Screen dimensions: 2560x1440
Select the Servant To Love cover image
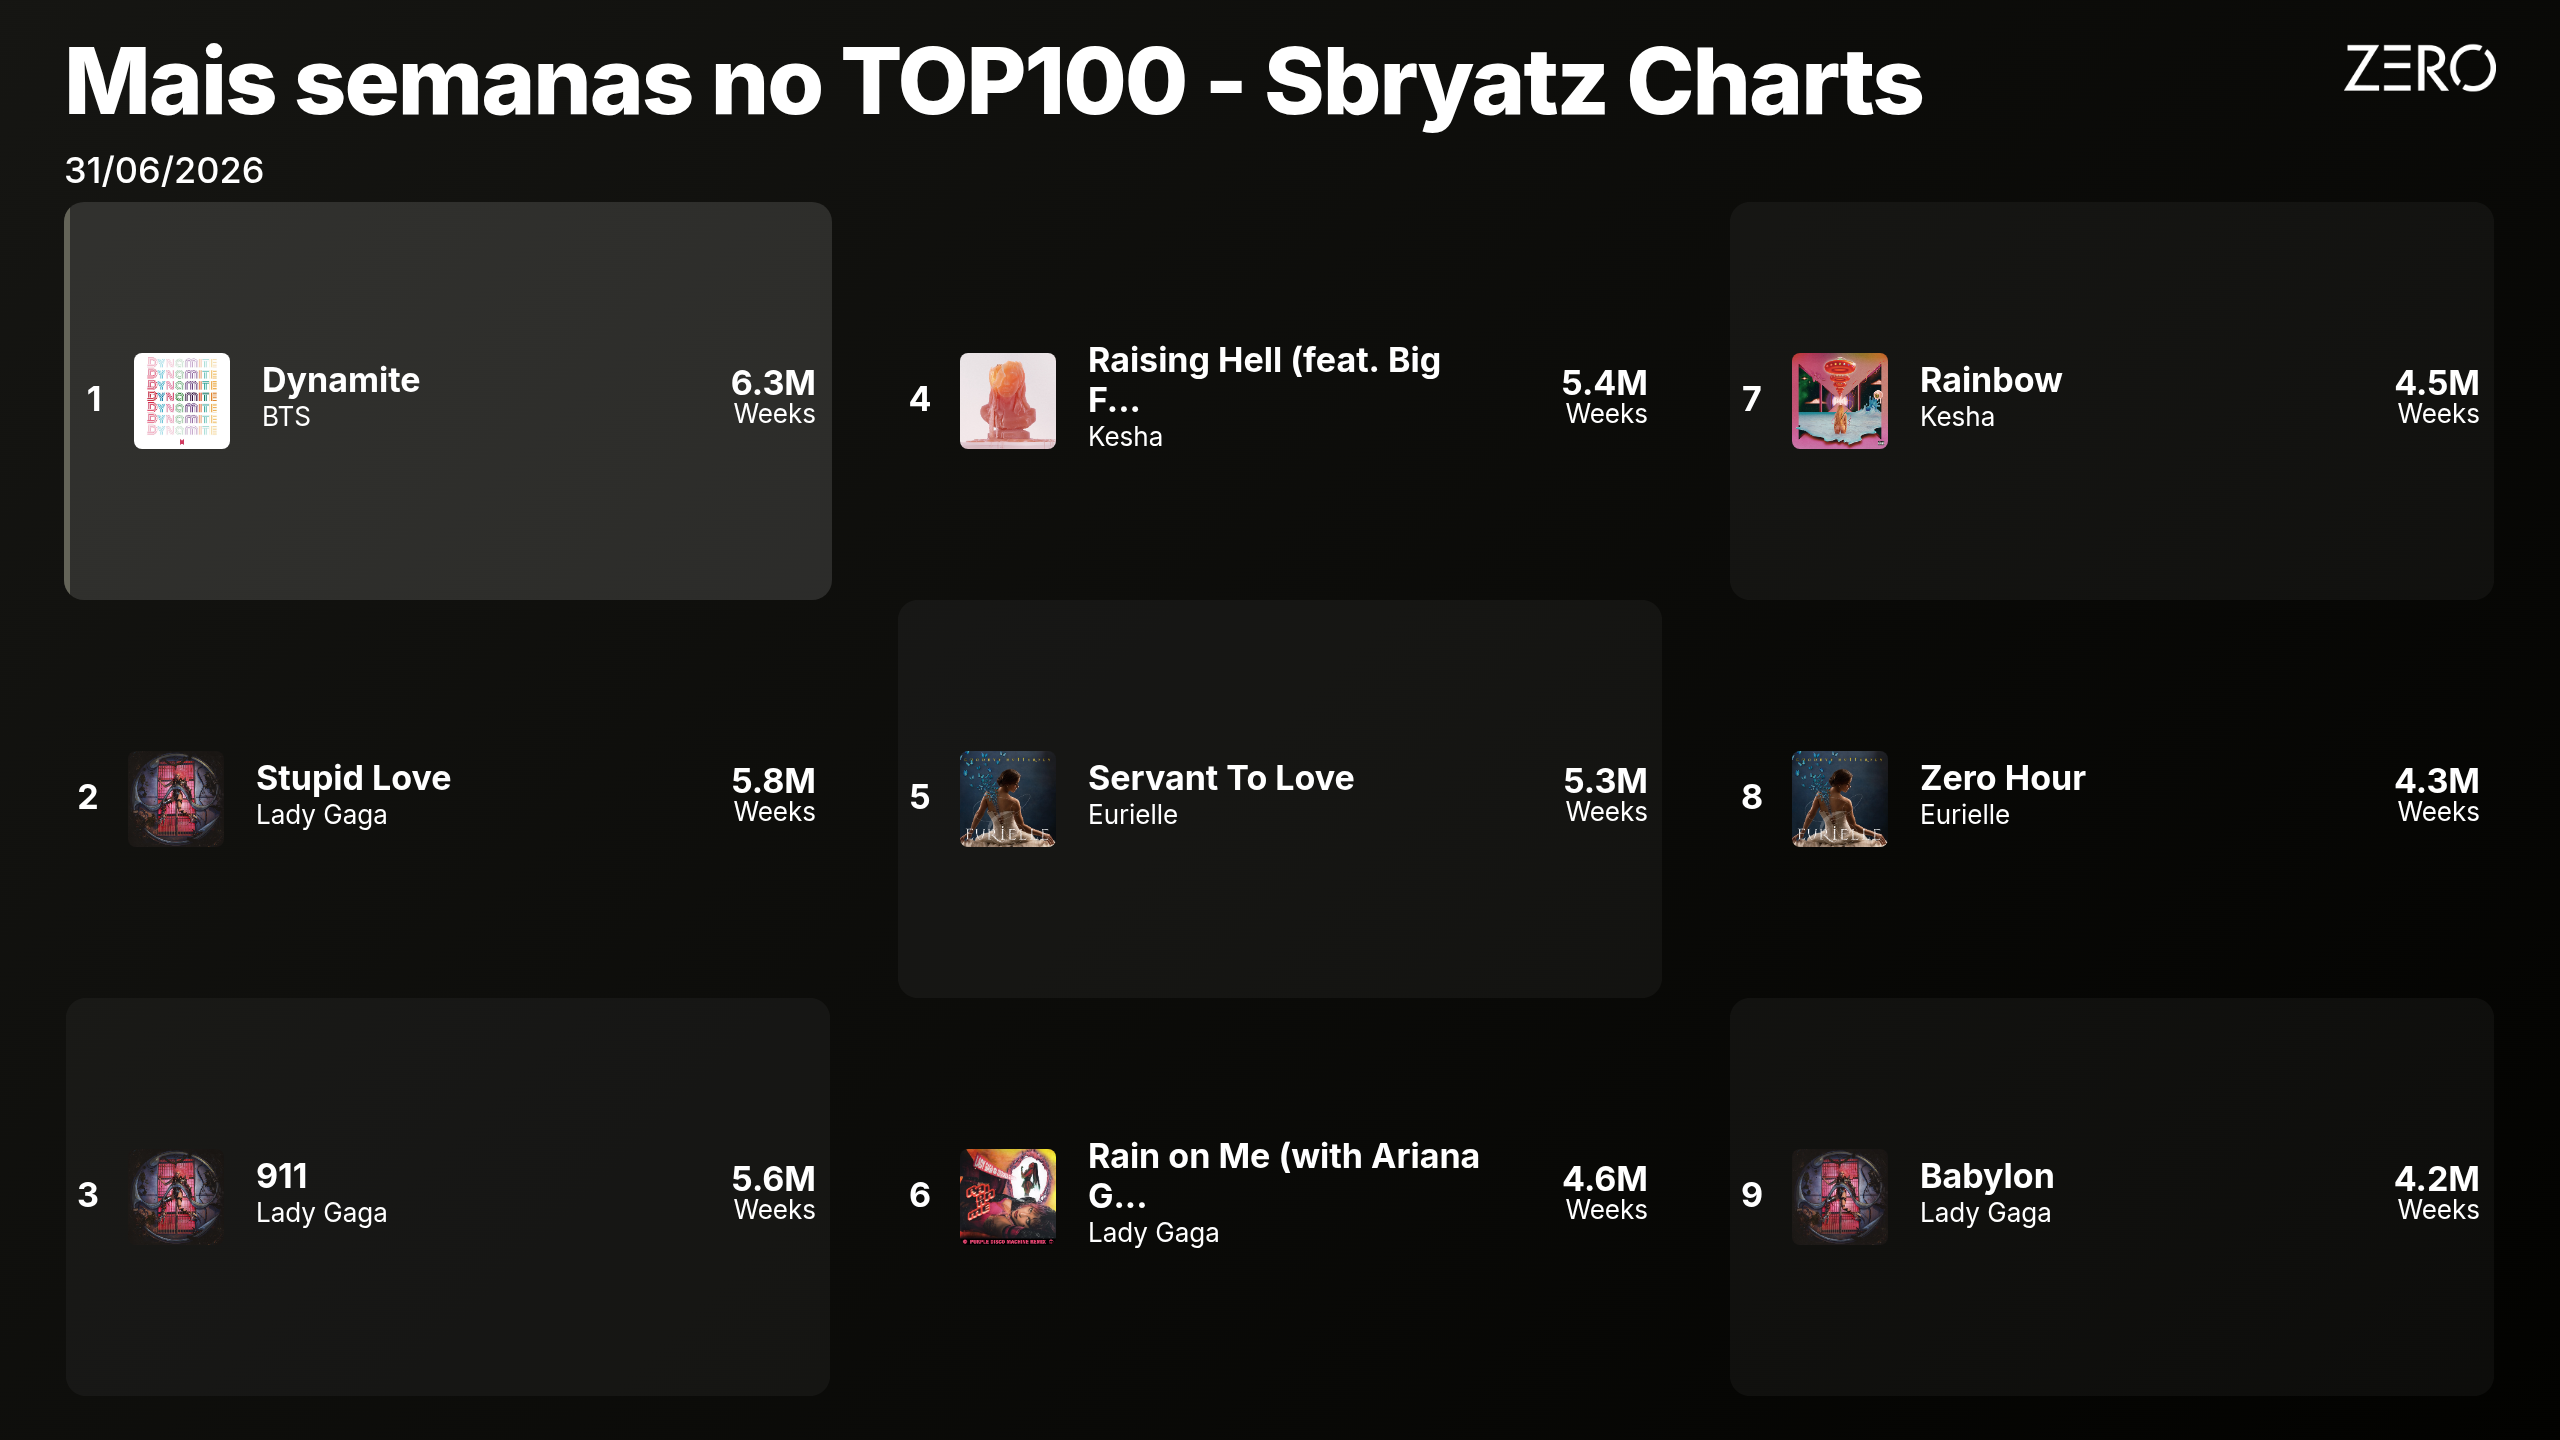point(1008,798)
